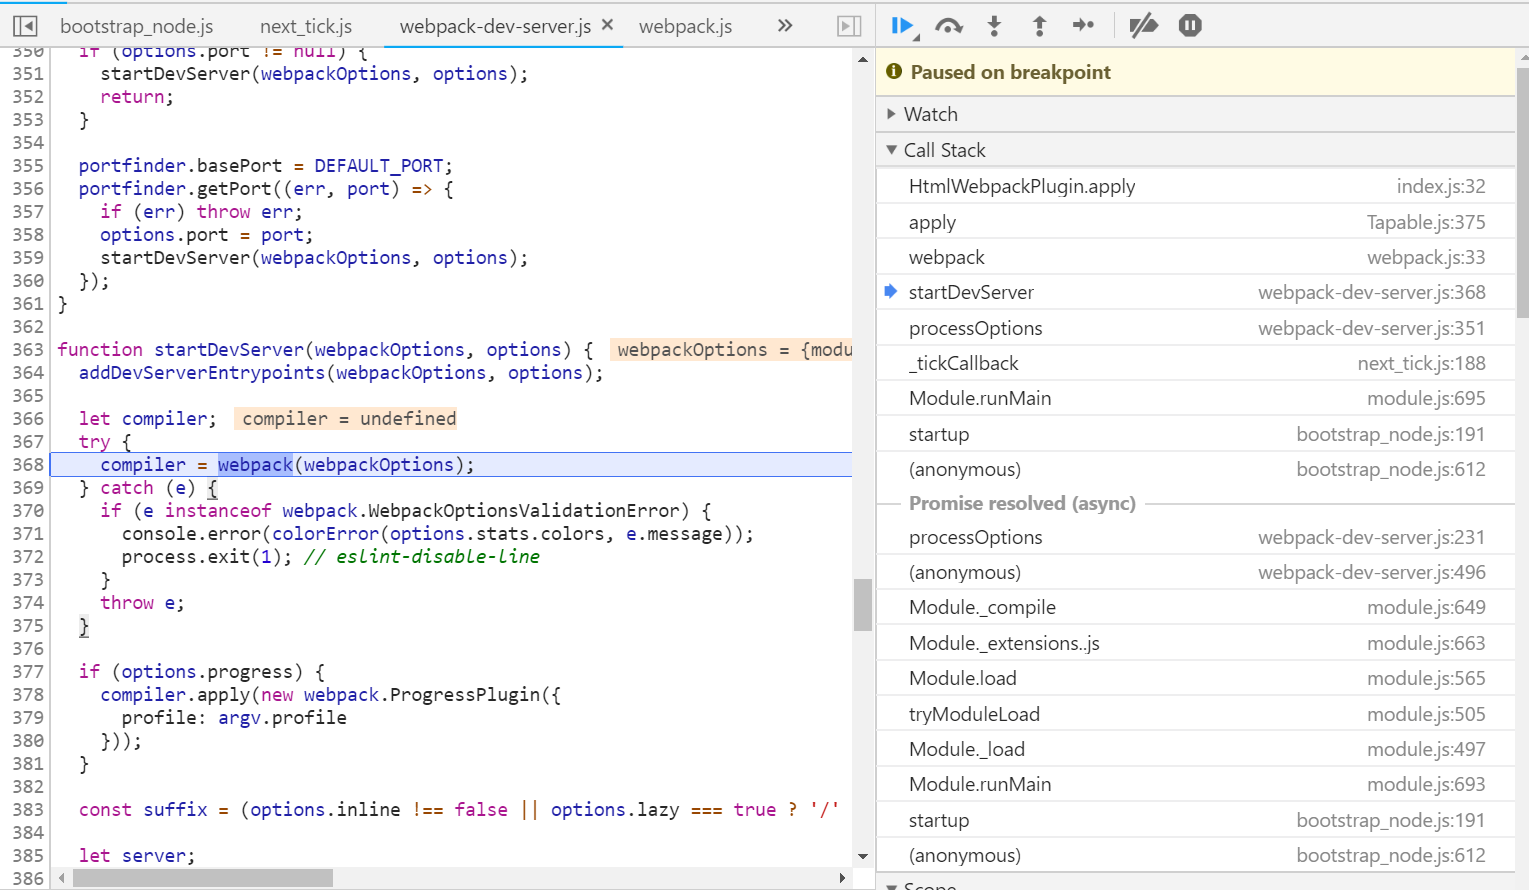Switch to the next_tick.js tab

pos(306,26)
